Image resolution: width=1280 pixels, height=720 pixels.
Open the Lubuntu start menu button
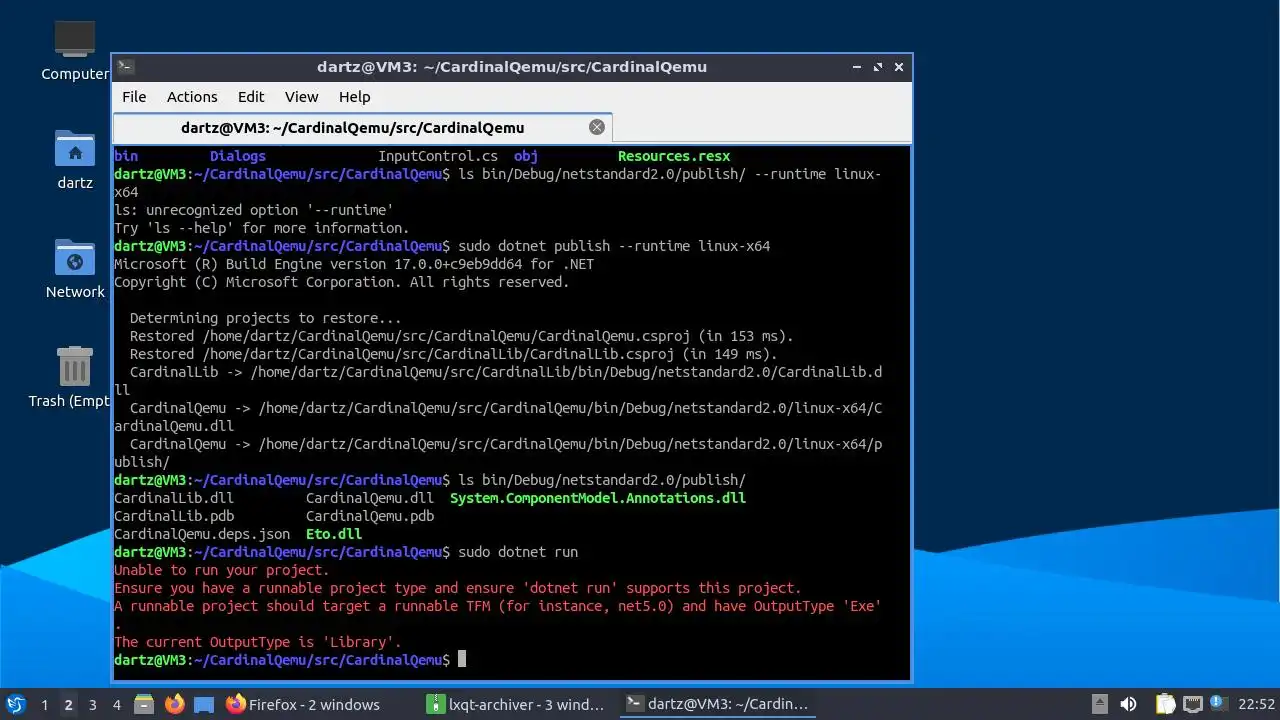(15, 704)
